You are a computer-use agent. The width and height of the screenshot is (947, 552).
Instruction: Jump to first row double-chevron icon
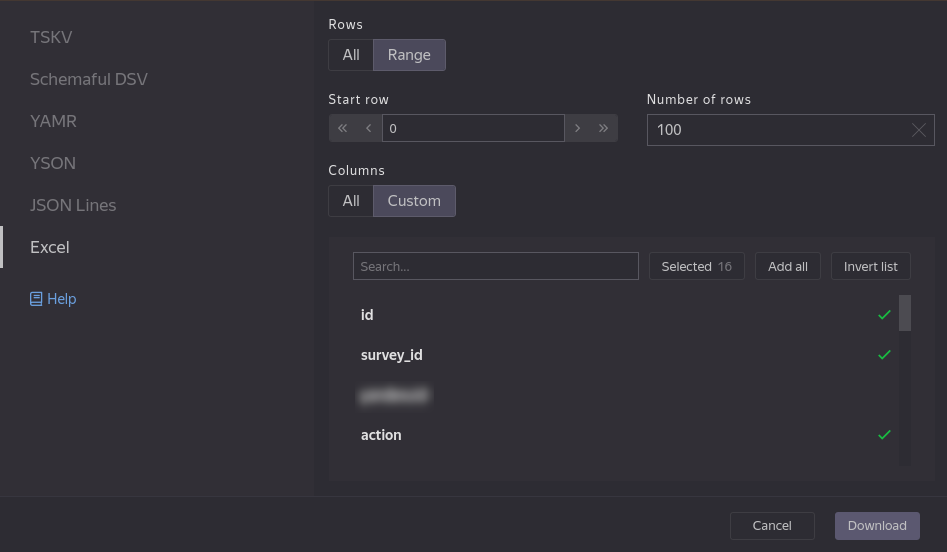click(342, 128)
